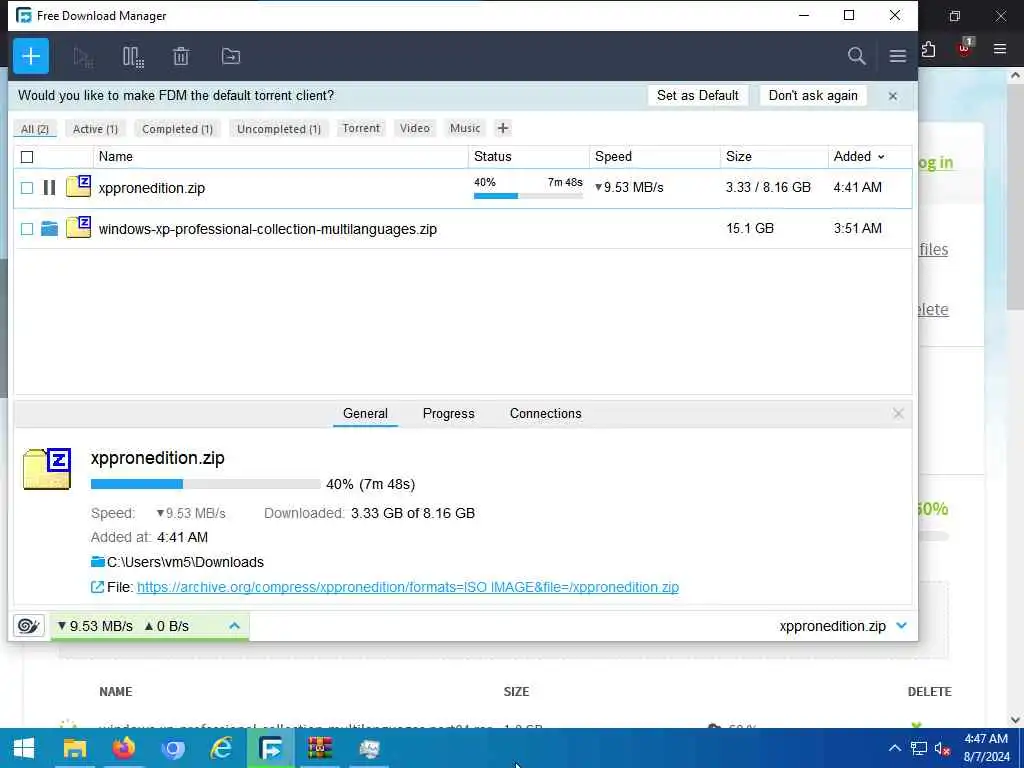Image resolution: width=1024 pixels, height=768 pixels.
Task: Sort by Added column header
Action: coord(858,157)
